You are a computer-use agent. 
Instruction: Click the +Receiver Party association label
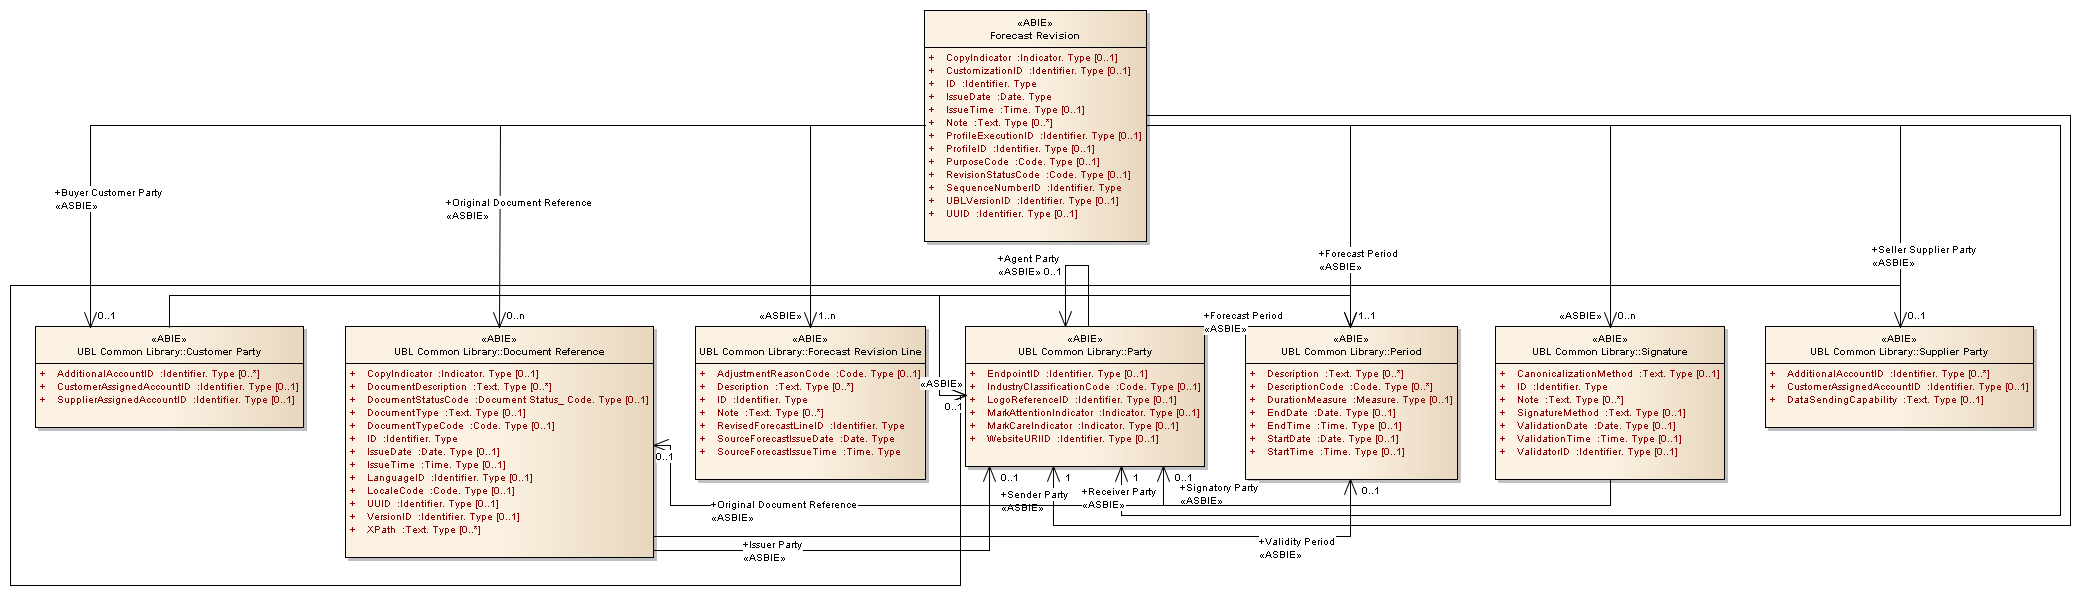(x=1118, y=492)
